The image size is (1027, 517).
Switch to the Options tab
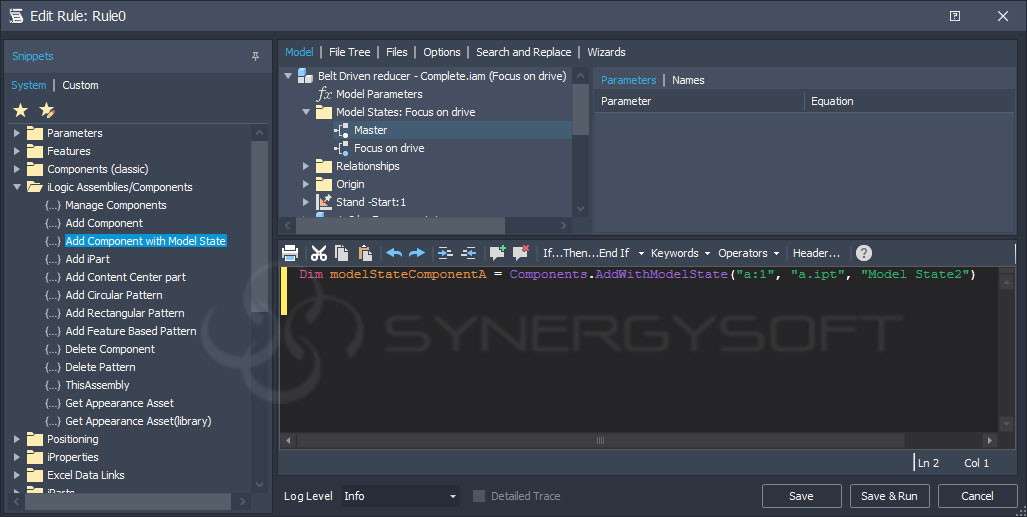click(x=441, y=52)
